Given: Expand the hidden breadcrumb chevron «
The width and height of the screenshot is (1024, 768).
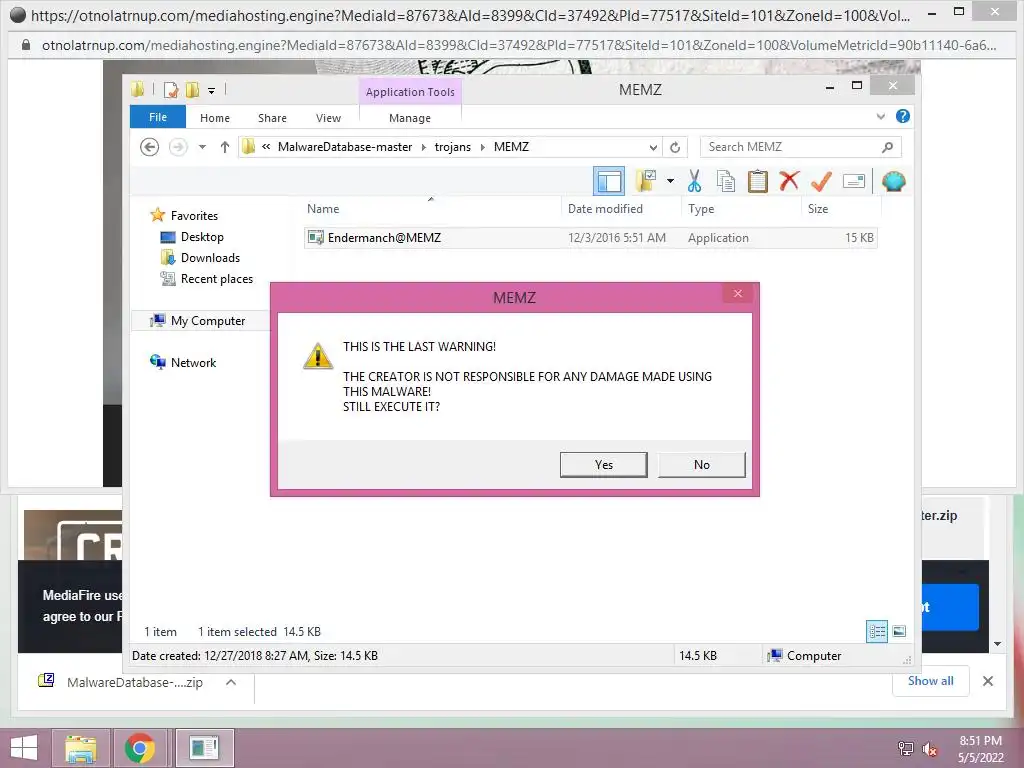Looking at the screenshot, I should 266,147.
